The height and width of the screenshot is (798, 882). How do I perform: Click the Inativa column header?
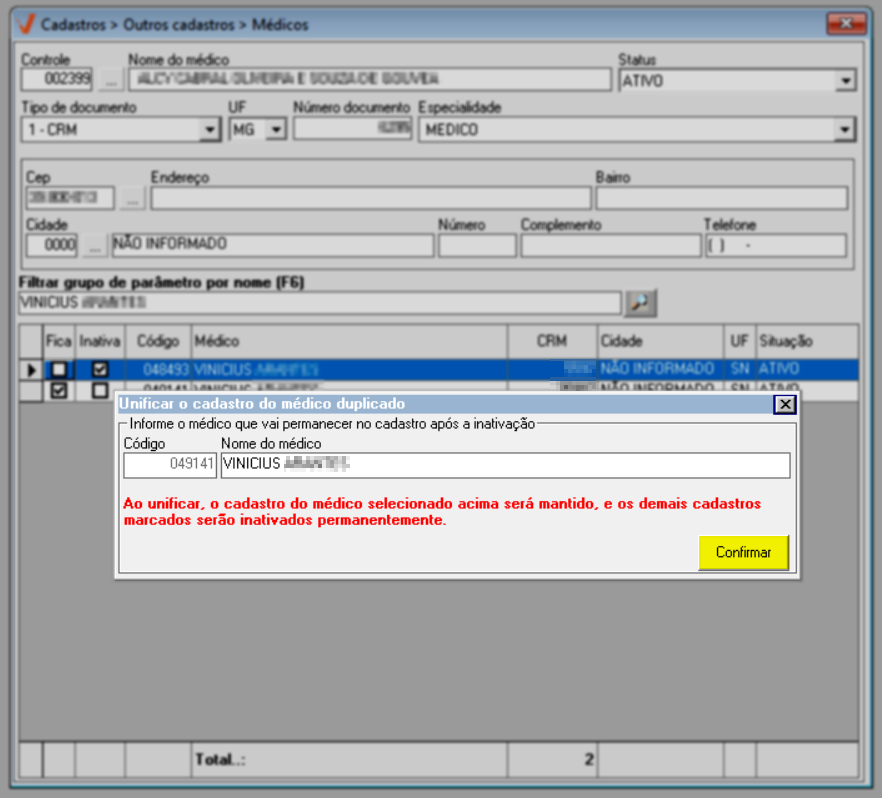100,341
